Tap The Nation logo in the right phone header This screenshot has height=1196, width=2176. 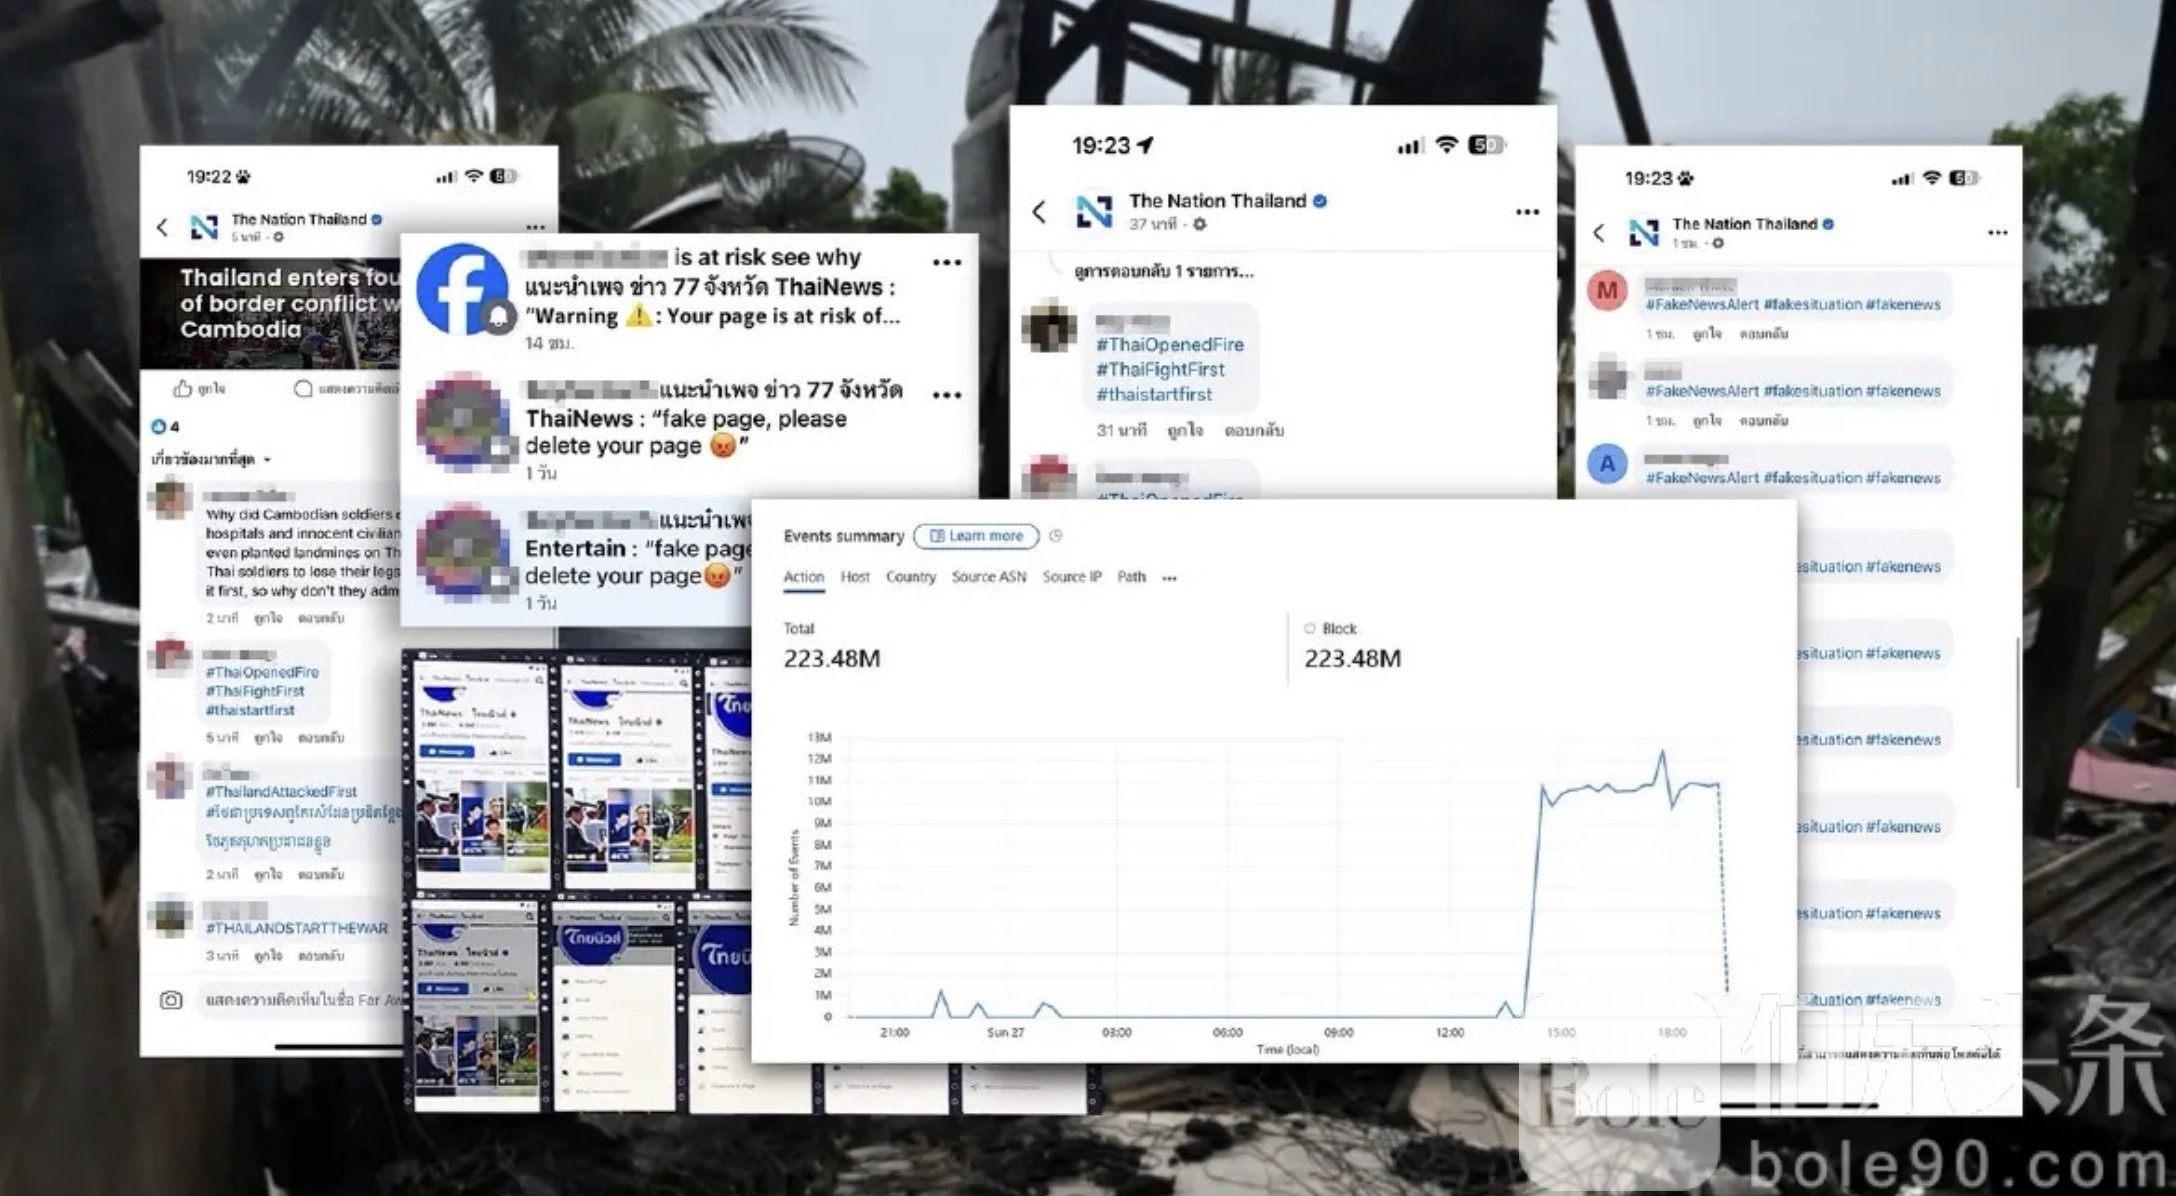pos(1644,233)
